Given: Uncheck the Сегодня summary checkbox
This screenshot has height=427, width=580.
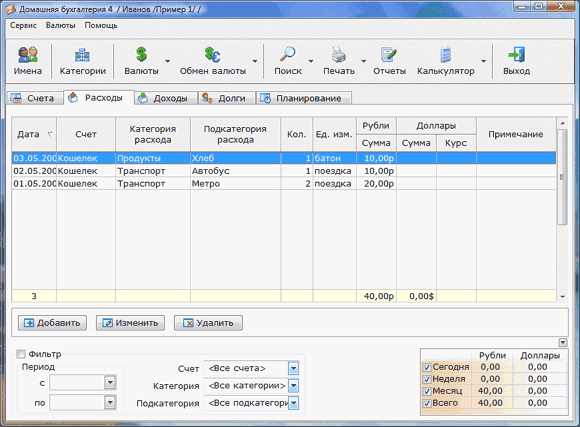Looking at the screenshot, I should [x=427, y=367].
